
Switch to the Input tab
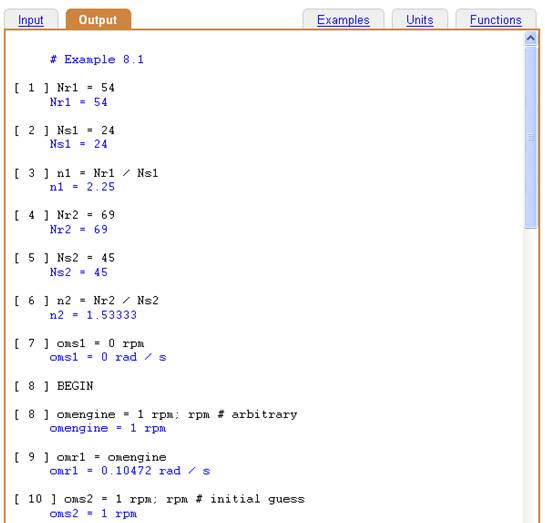[x=31, y=20]
